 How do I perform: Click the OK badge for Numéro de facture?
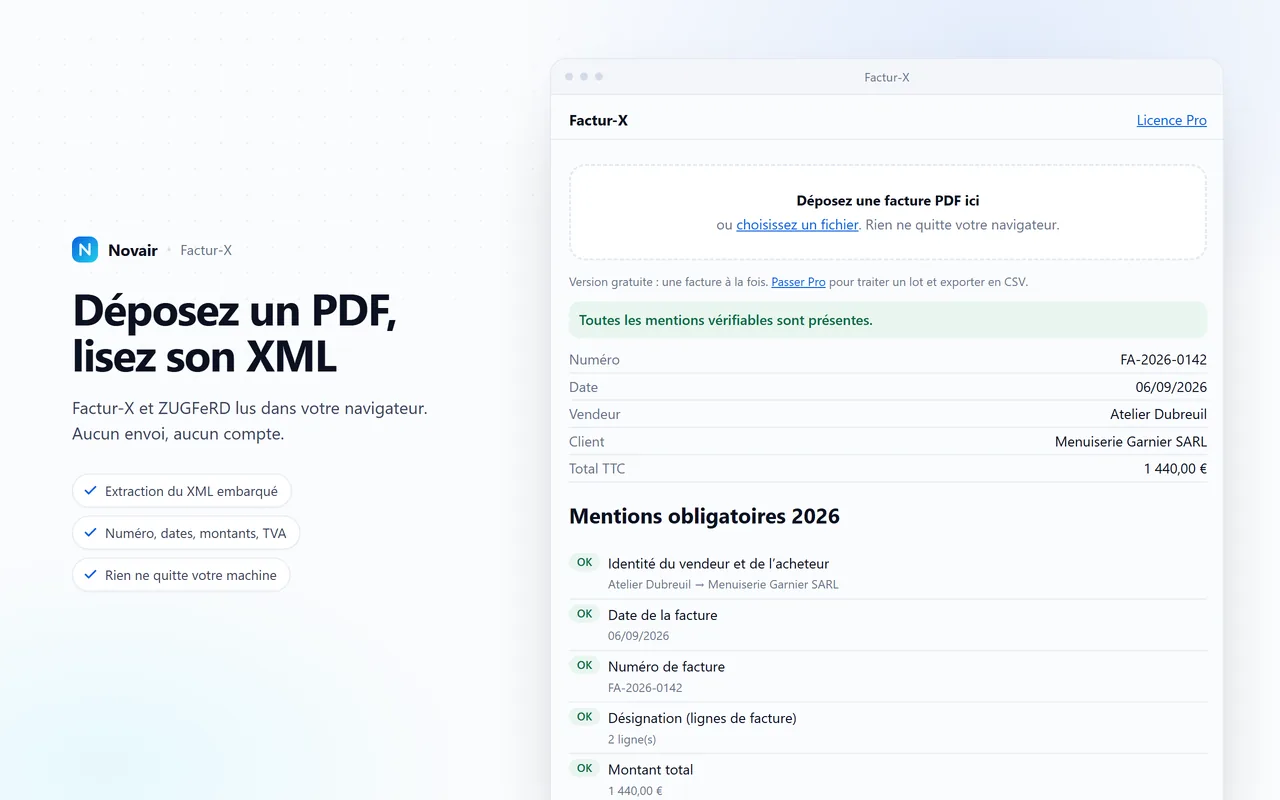pyautogui.click(x=585, y=665)
